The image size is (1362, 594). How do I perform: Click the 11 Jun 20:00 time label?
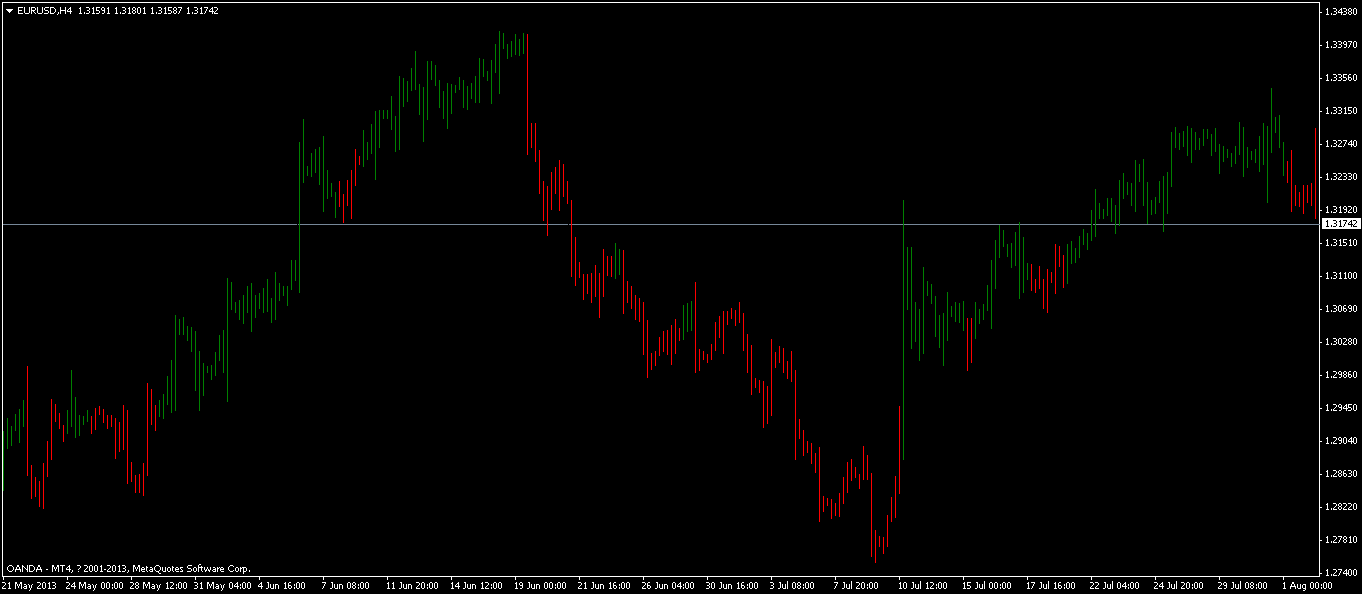[x=414, y=585]
